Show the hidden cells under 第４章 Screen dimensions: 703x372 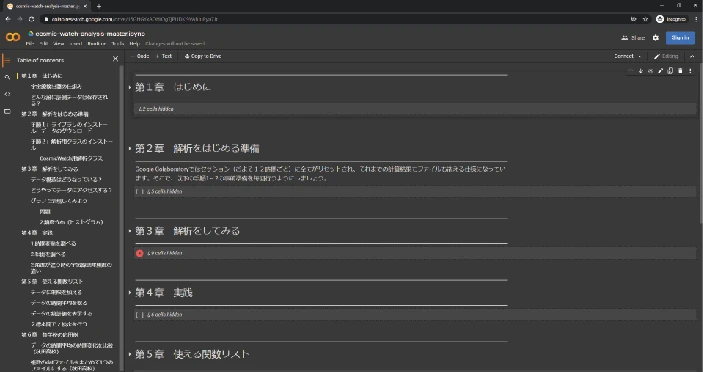[x=166, y=315]
